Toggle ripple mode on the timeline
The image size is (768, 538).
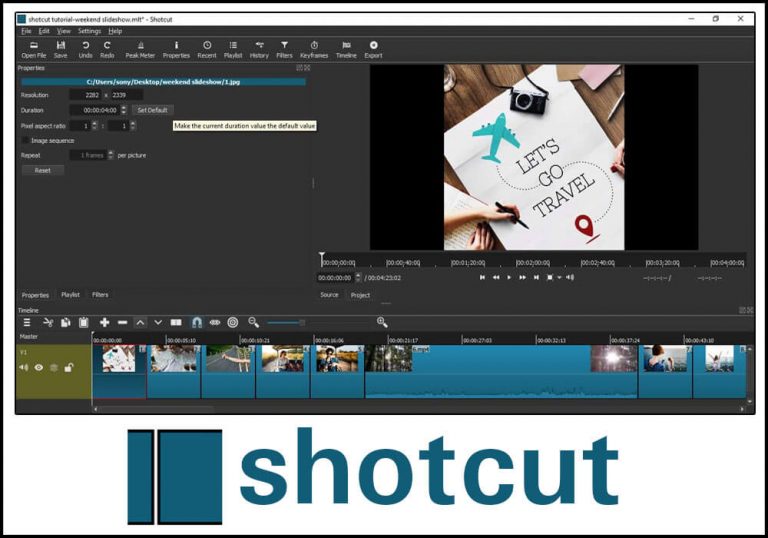(215, 322)
